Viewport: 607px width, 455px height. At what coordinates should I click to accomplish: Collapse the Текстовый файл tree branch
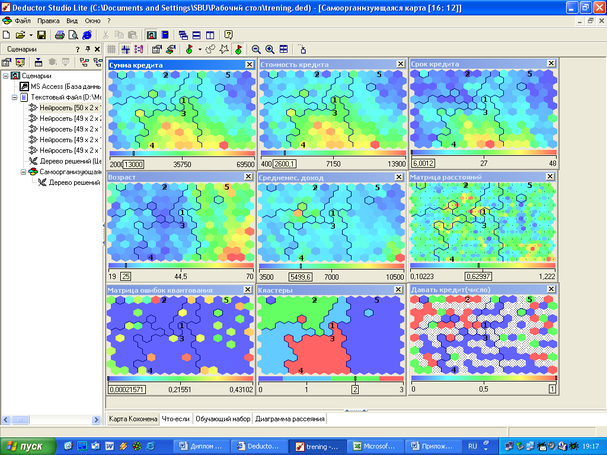15,97
